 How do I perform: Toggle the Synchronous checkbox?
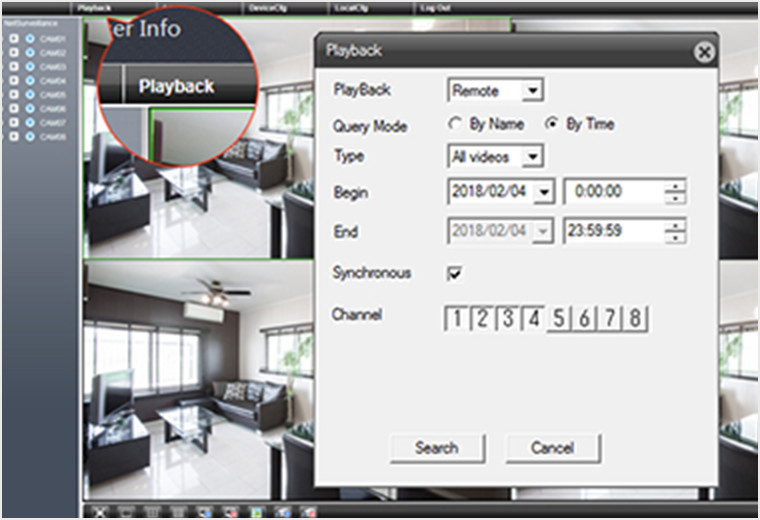455,273
